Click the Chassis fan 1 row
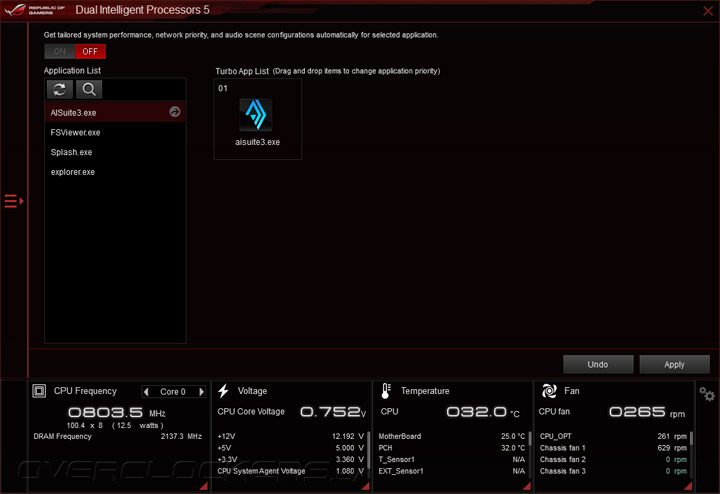Image resolution: width=720 pixels, height=494 pixels. (613, 448)
